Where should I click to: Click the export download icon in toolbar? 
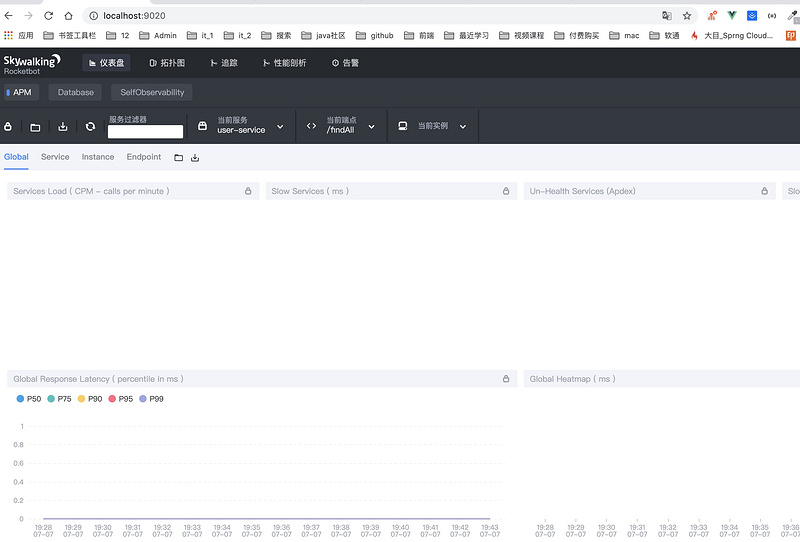click(63, 126)
